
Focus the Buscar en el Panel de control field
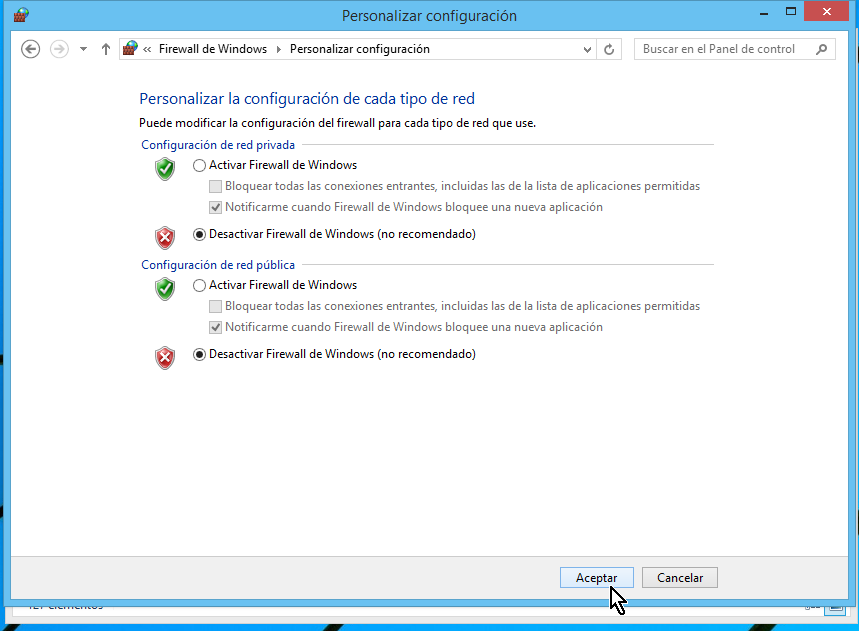[735, 49]
